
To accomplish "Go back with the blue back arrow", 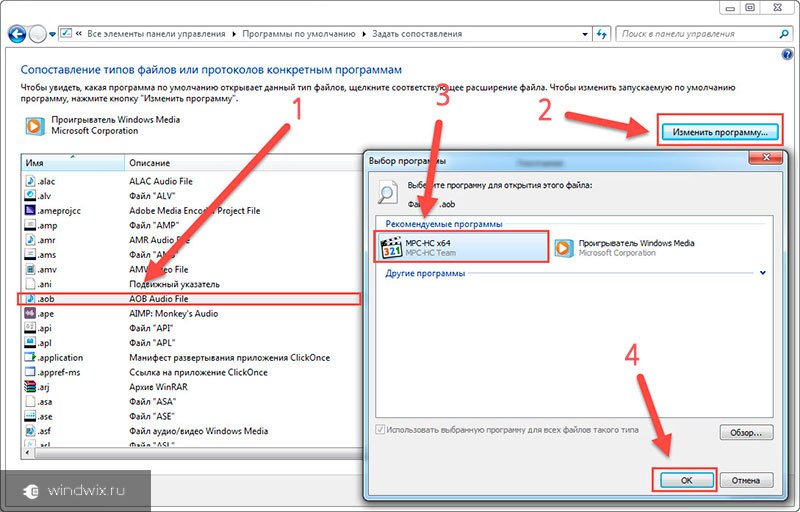I will point(17,34).
